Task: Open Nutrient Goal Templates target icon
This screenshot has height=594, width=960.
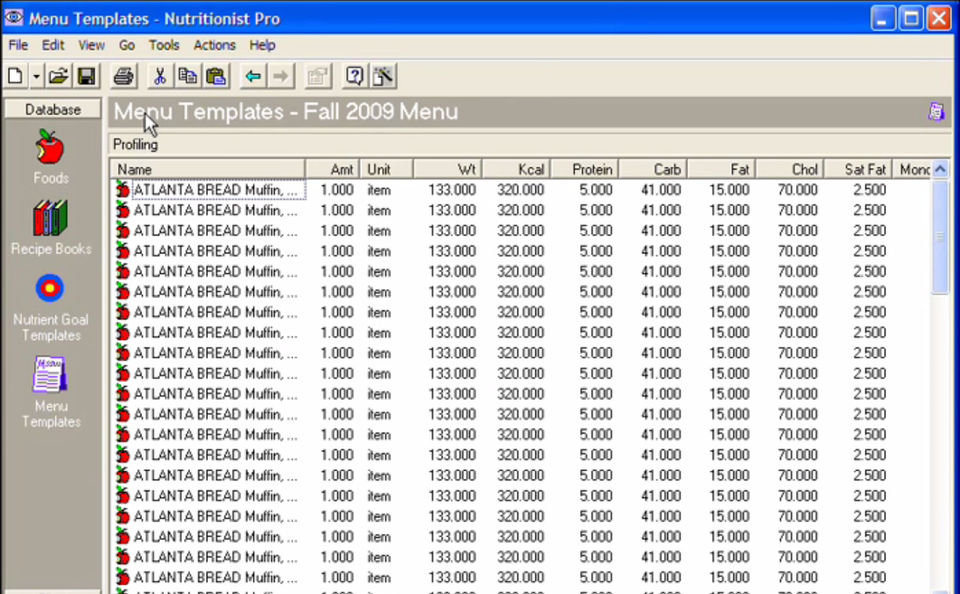Action: pos(50,288)
